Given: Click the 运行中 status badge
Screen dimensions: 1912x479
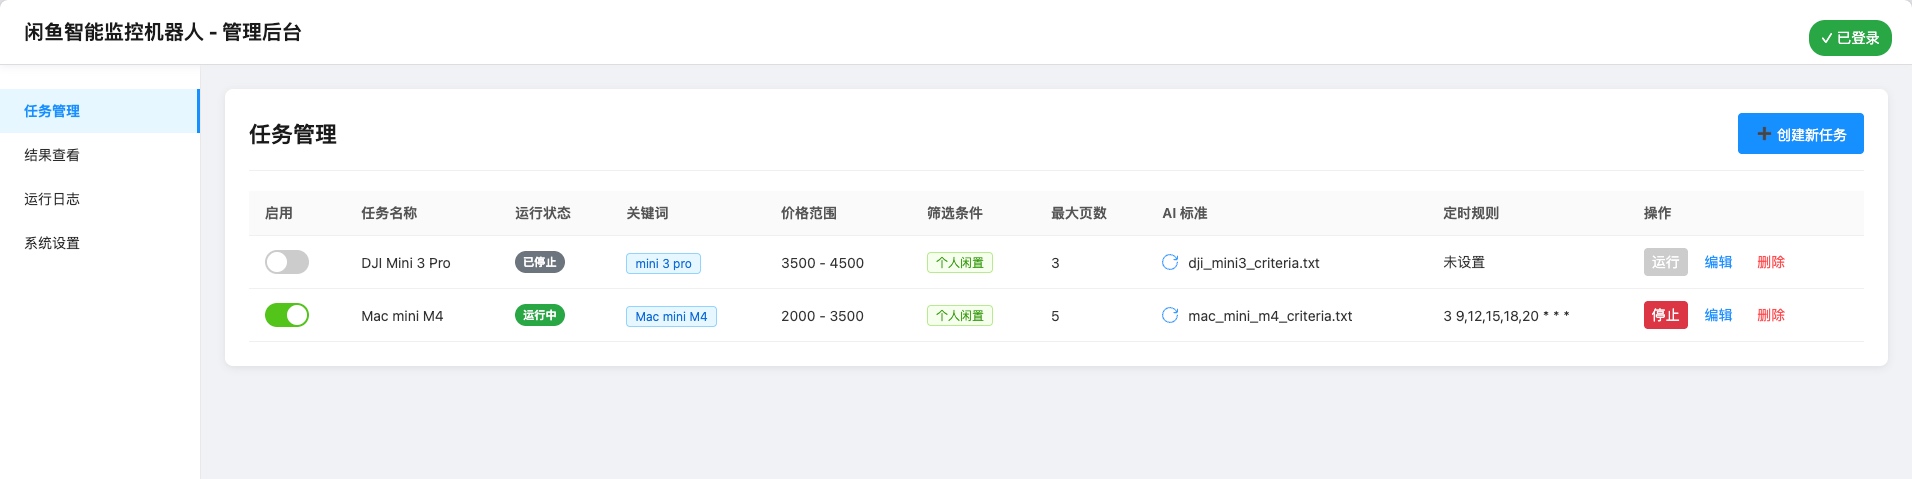Looking at the screenshot, I should [540, 315].
